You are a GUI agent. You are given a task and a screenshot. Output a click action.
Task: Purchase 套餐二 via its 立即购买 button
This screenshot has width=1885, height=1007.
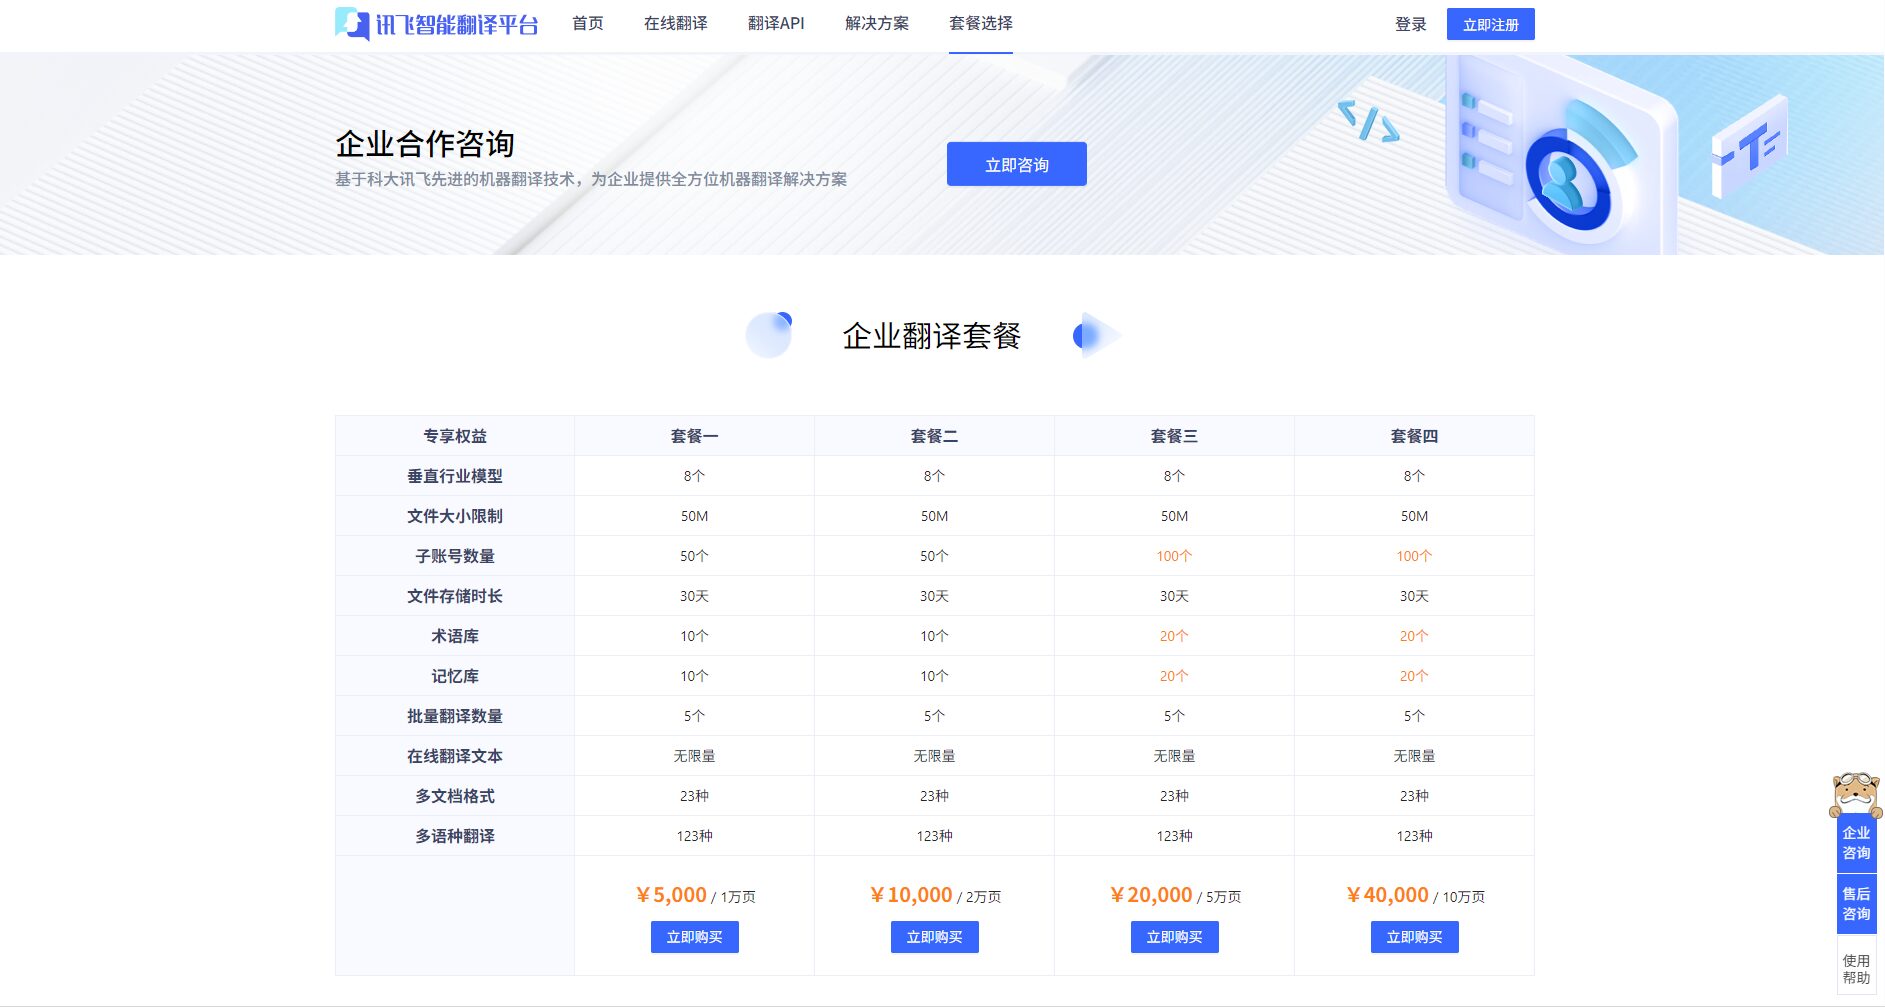pos(934,937)
